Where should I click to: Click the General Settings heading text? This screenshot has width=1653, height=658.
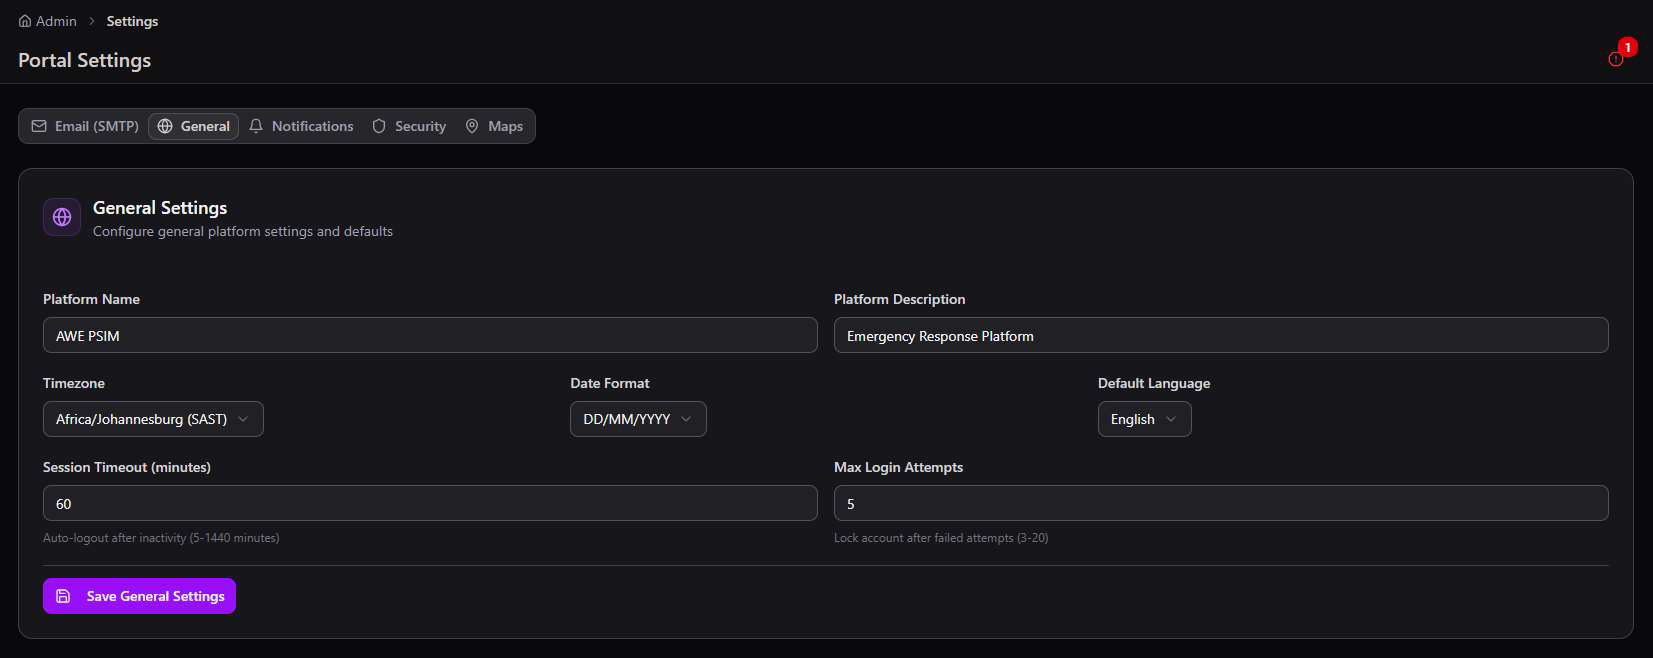click(x=160, y=208)
